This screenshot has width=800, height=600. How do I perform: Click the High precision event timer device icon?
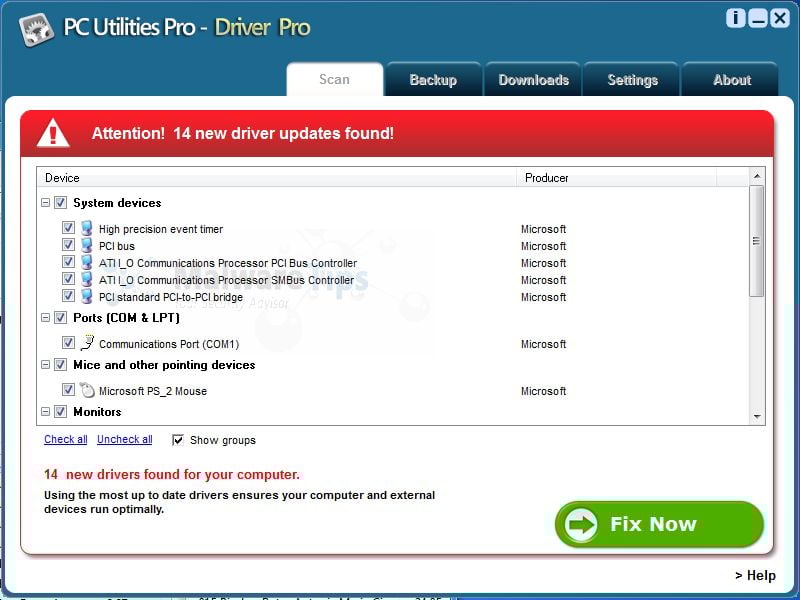(x=87, y=228)
